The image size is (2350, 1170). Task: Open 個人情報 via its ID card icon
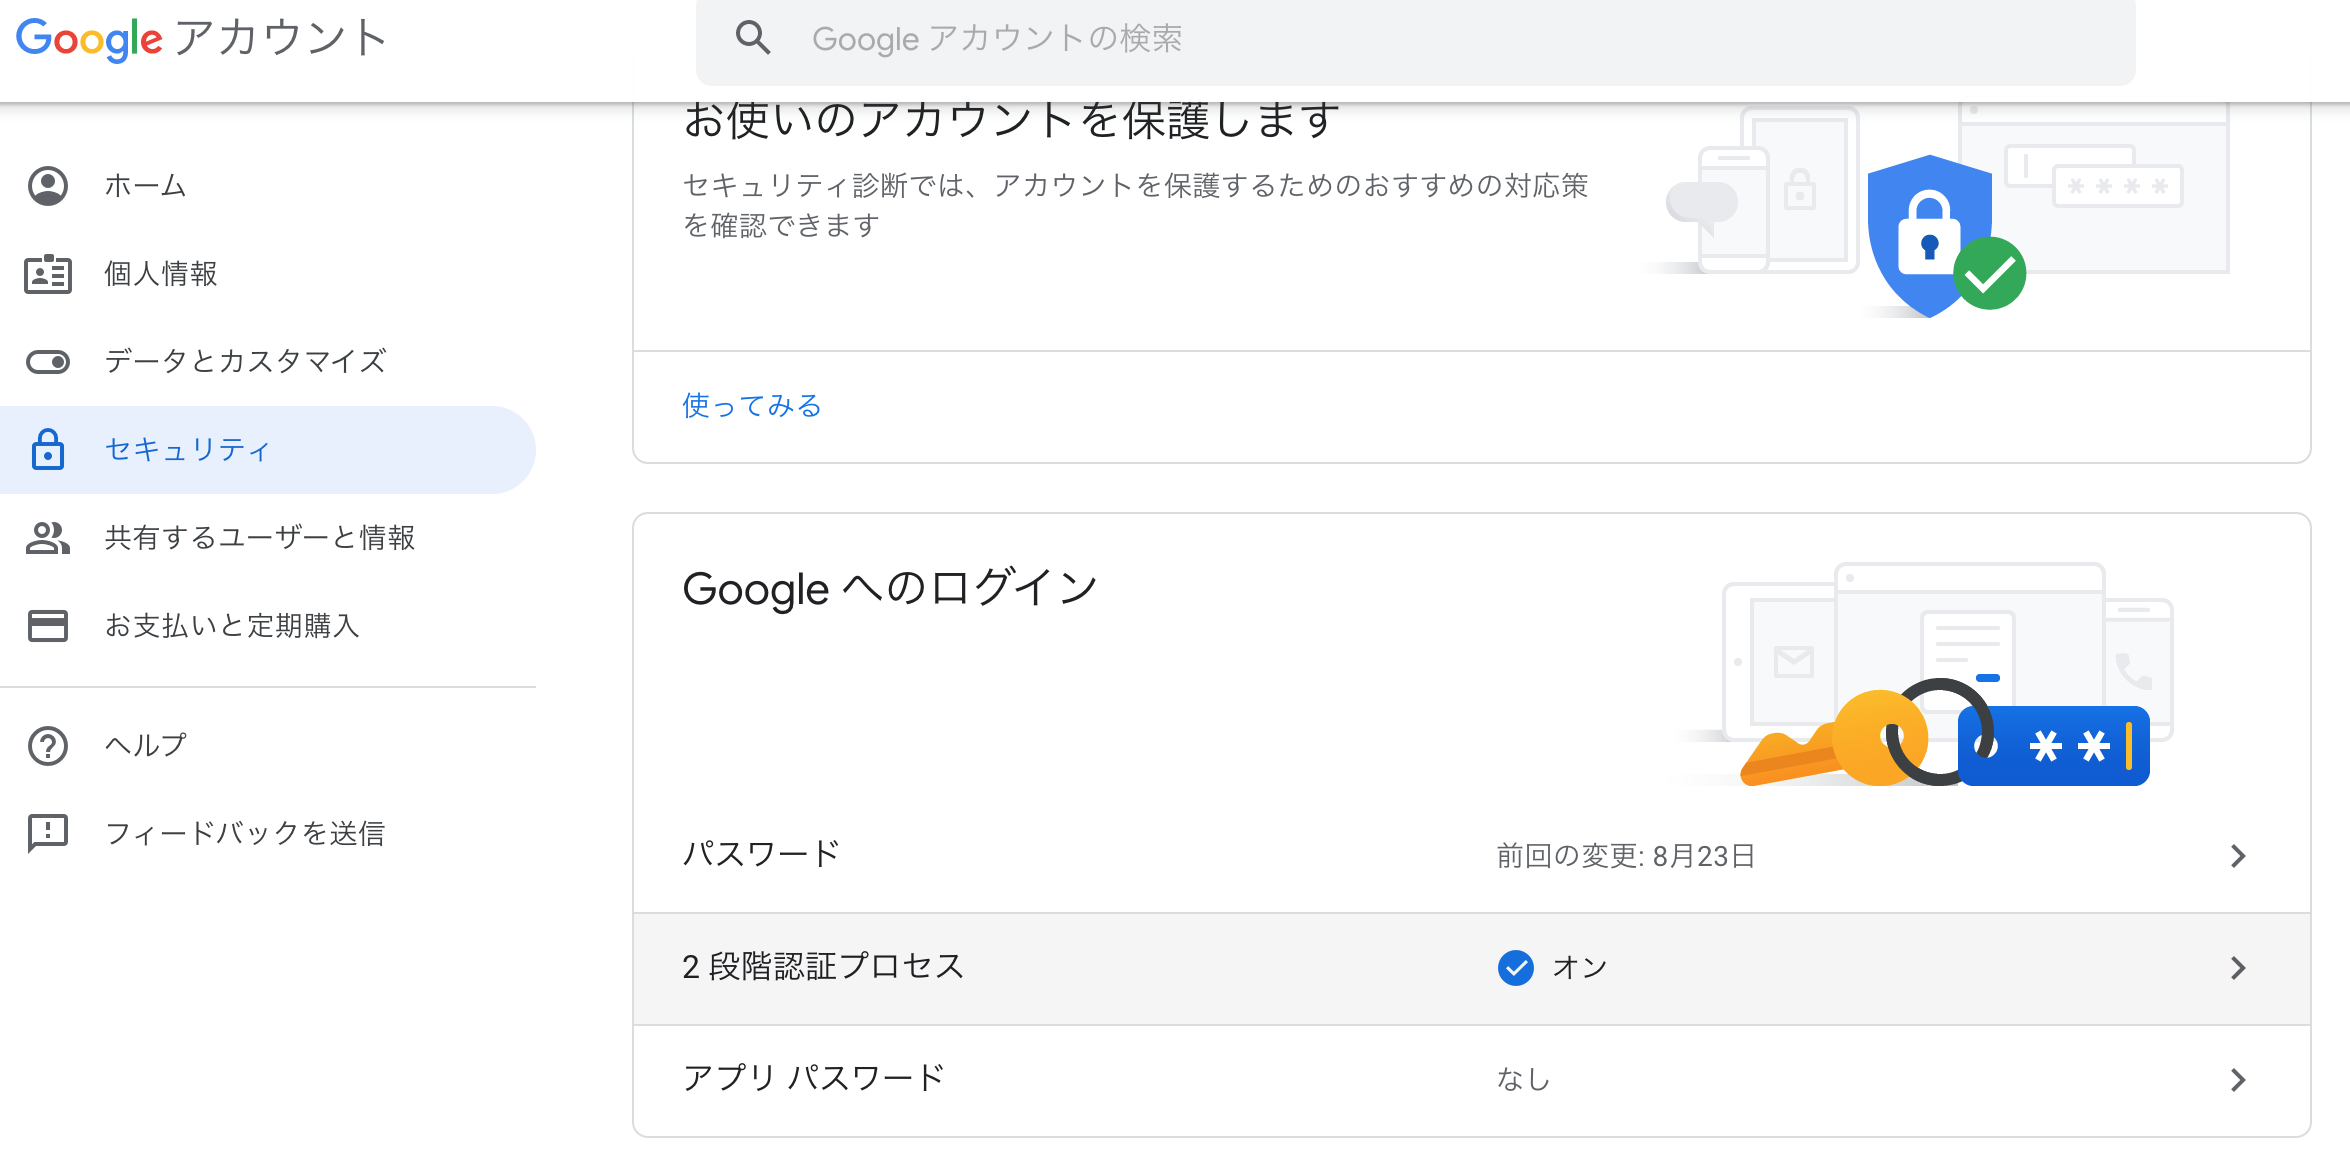47,273
